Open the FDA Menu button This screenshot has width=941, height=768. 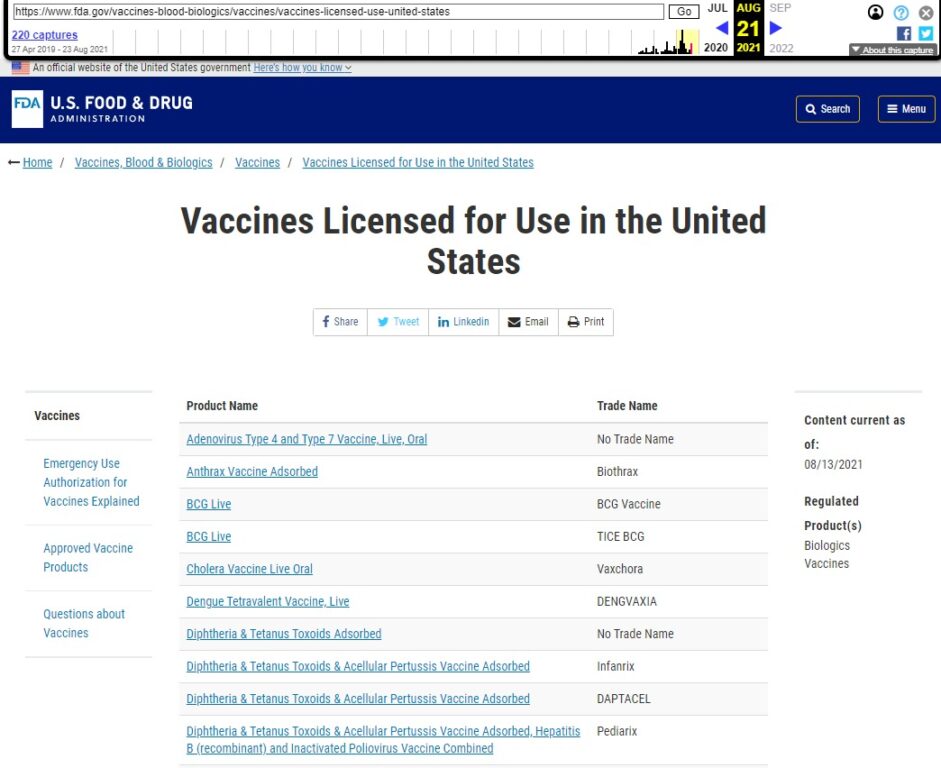pos(906,109)
